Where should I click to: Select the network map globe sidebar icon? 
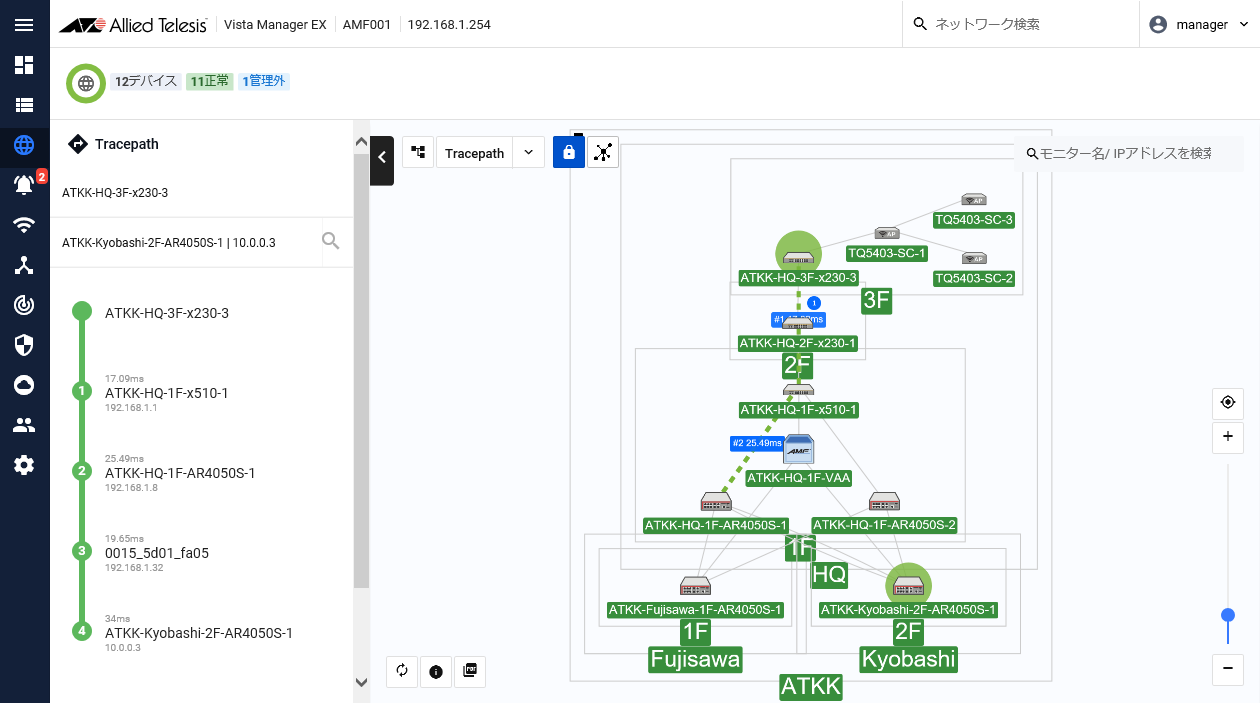click(x=24, y=145)
